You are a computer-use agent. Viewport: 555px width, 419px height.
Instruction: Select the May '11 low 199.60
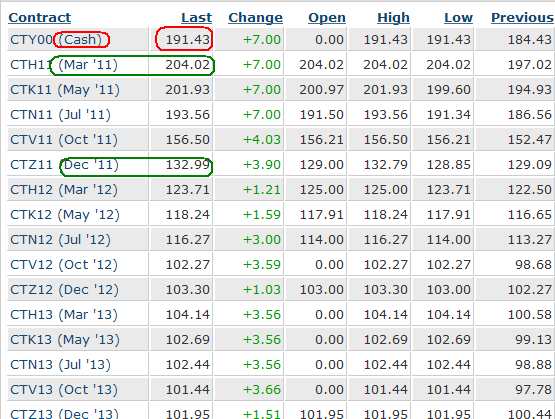448,90
